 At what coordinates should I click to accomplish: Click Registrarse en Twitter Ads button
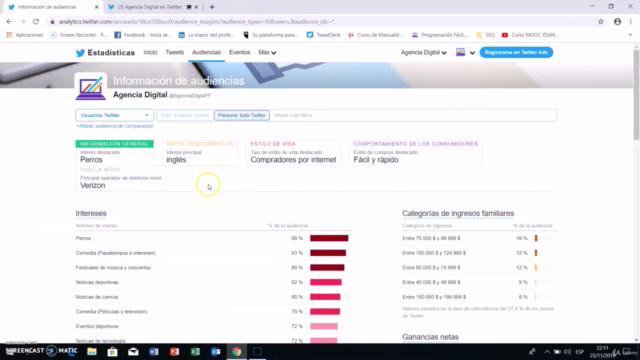516,52
